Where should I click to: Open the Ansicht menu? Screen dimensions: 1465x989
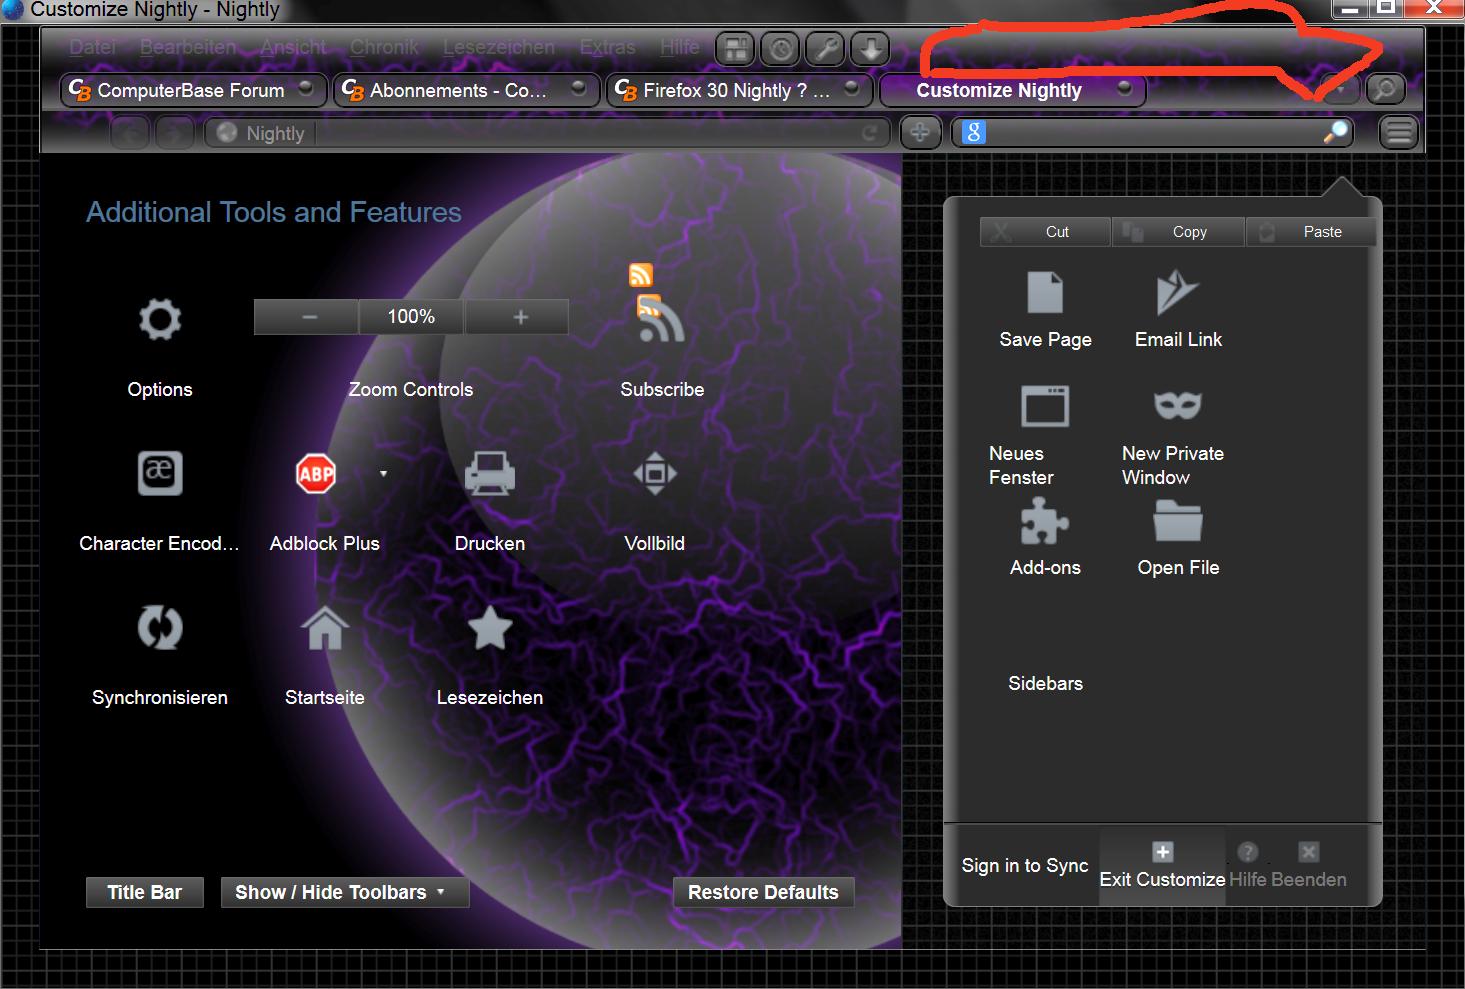click(x=293, y=47)
